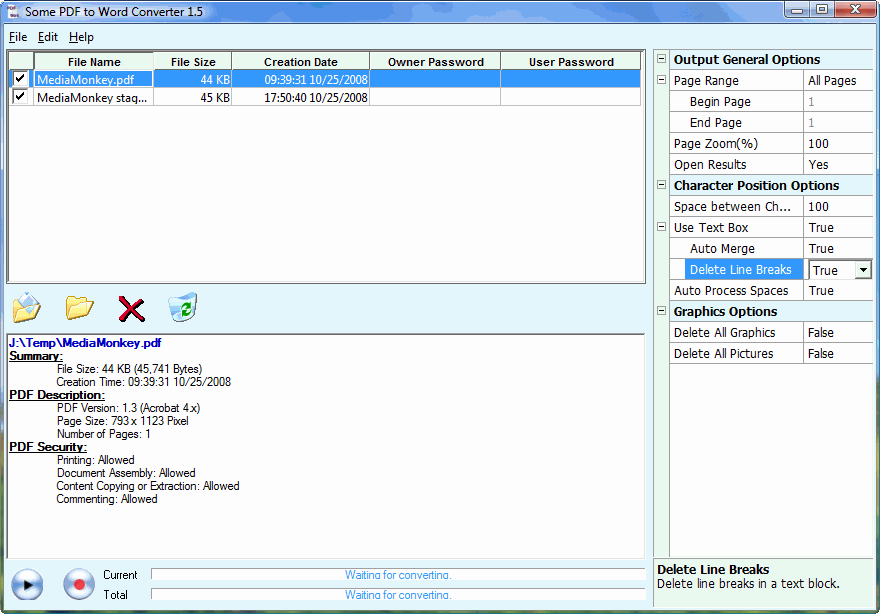This screenshot has width=880, height=614.
Task: Click the application icon in title bar
Action: pos(13,11)
